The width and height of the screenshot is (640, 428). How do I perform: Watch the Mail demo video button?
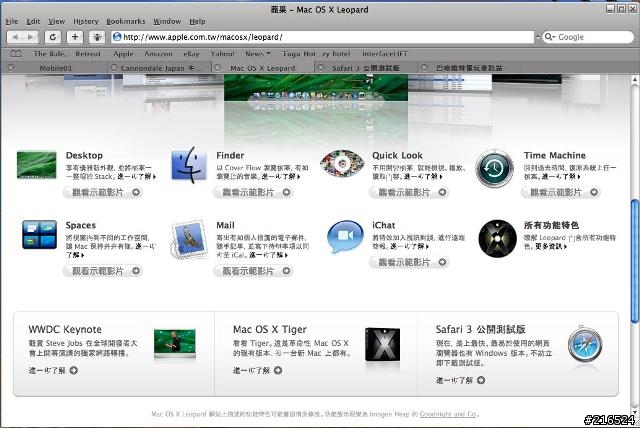click(253, 271)
